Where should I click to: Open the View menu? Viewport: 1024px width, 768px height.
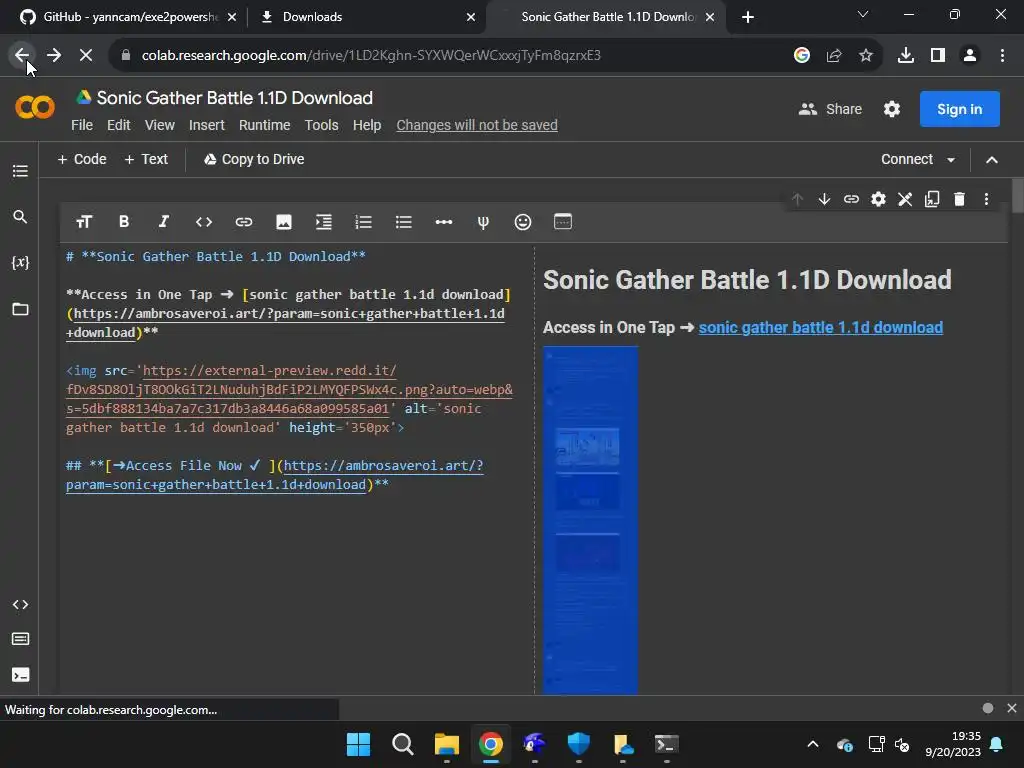click(159, 125)
